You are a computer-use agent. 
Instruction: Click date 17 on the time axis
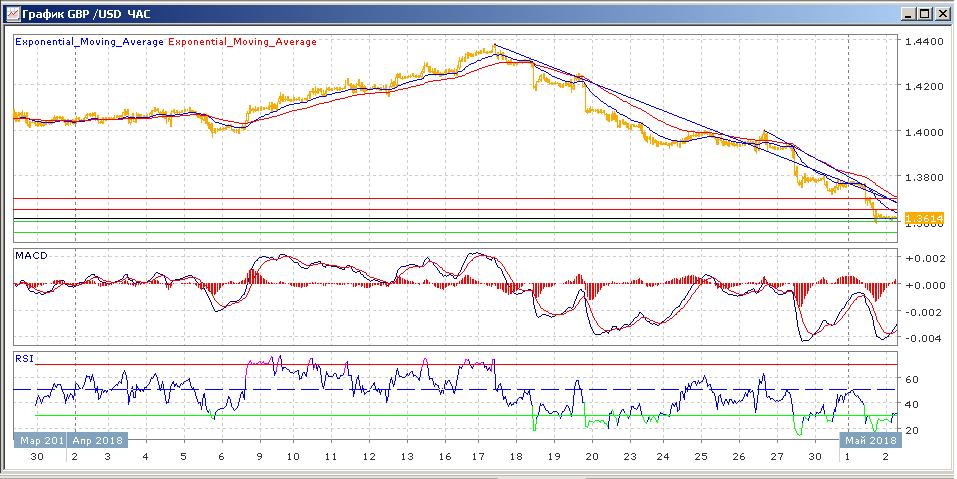pos(478,456)
